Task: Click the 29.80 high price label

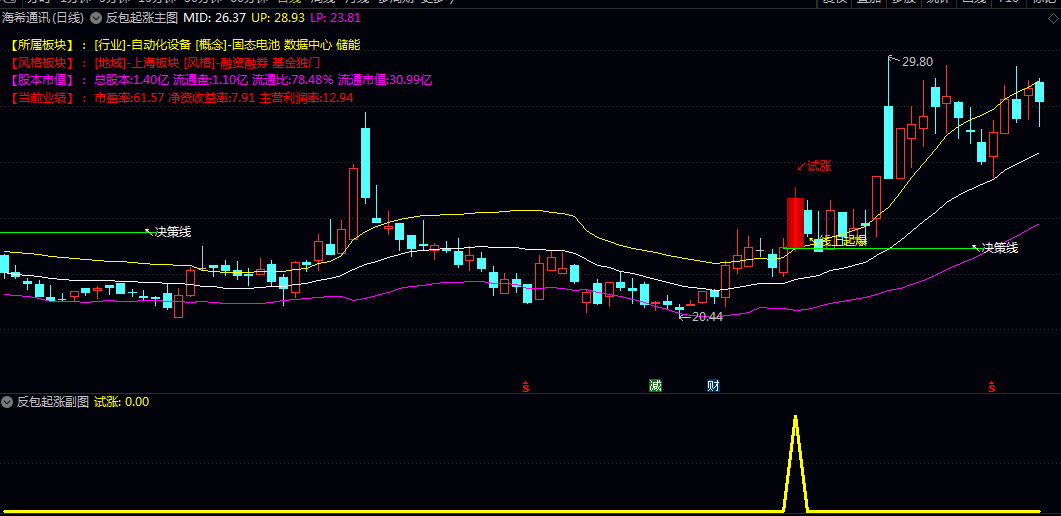Action: click(x=918, y=62)
